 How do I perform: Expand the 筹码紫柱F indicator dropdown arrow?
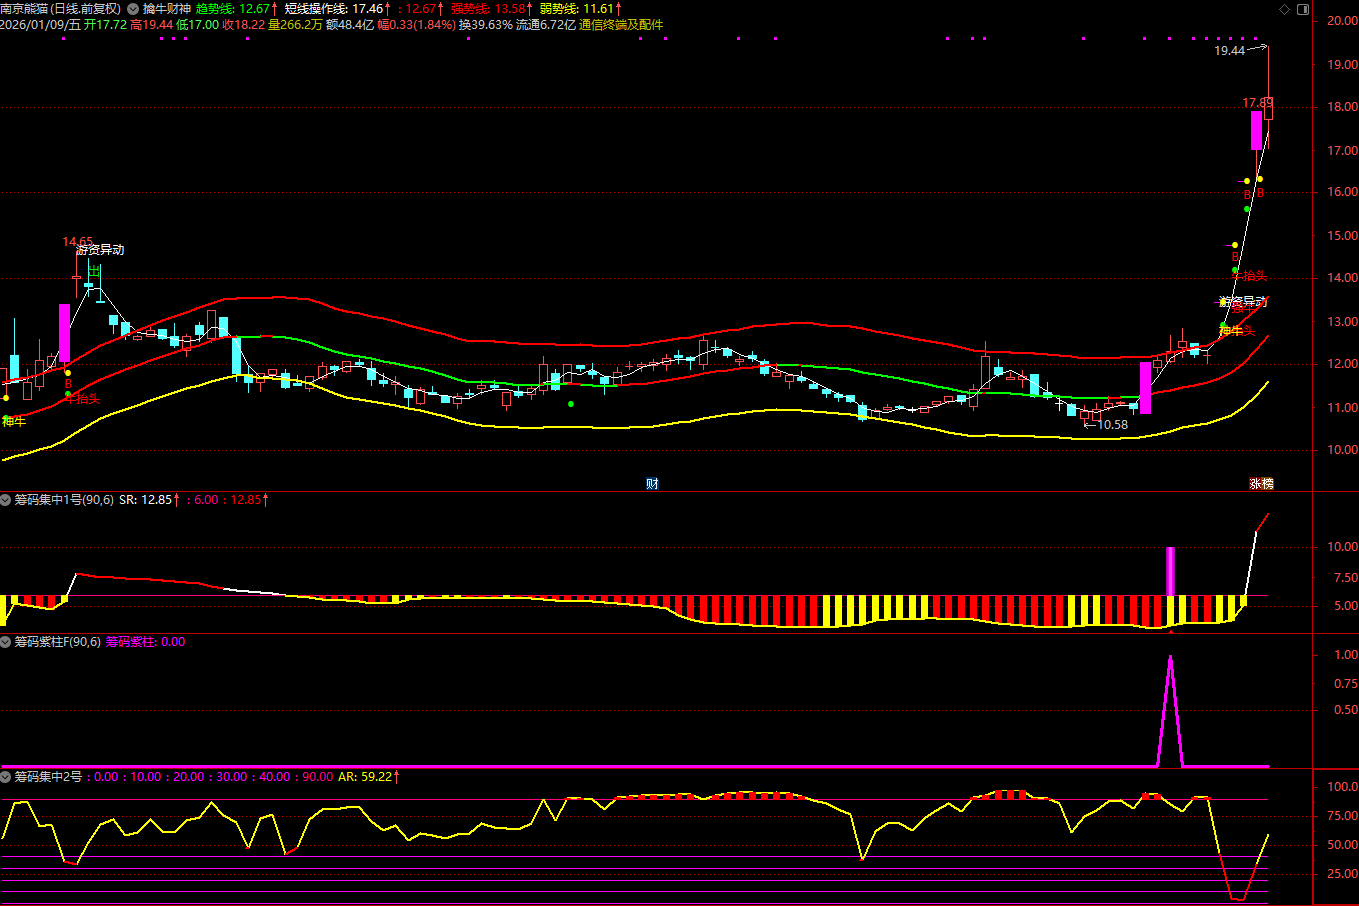pos(6,642)
